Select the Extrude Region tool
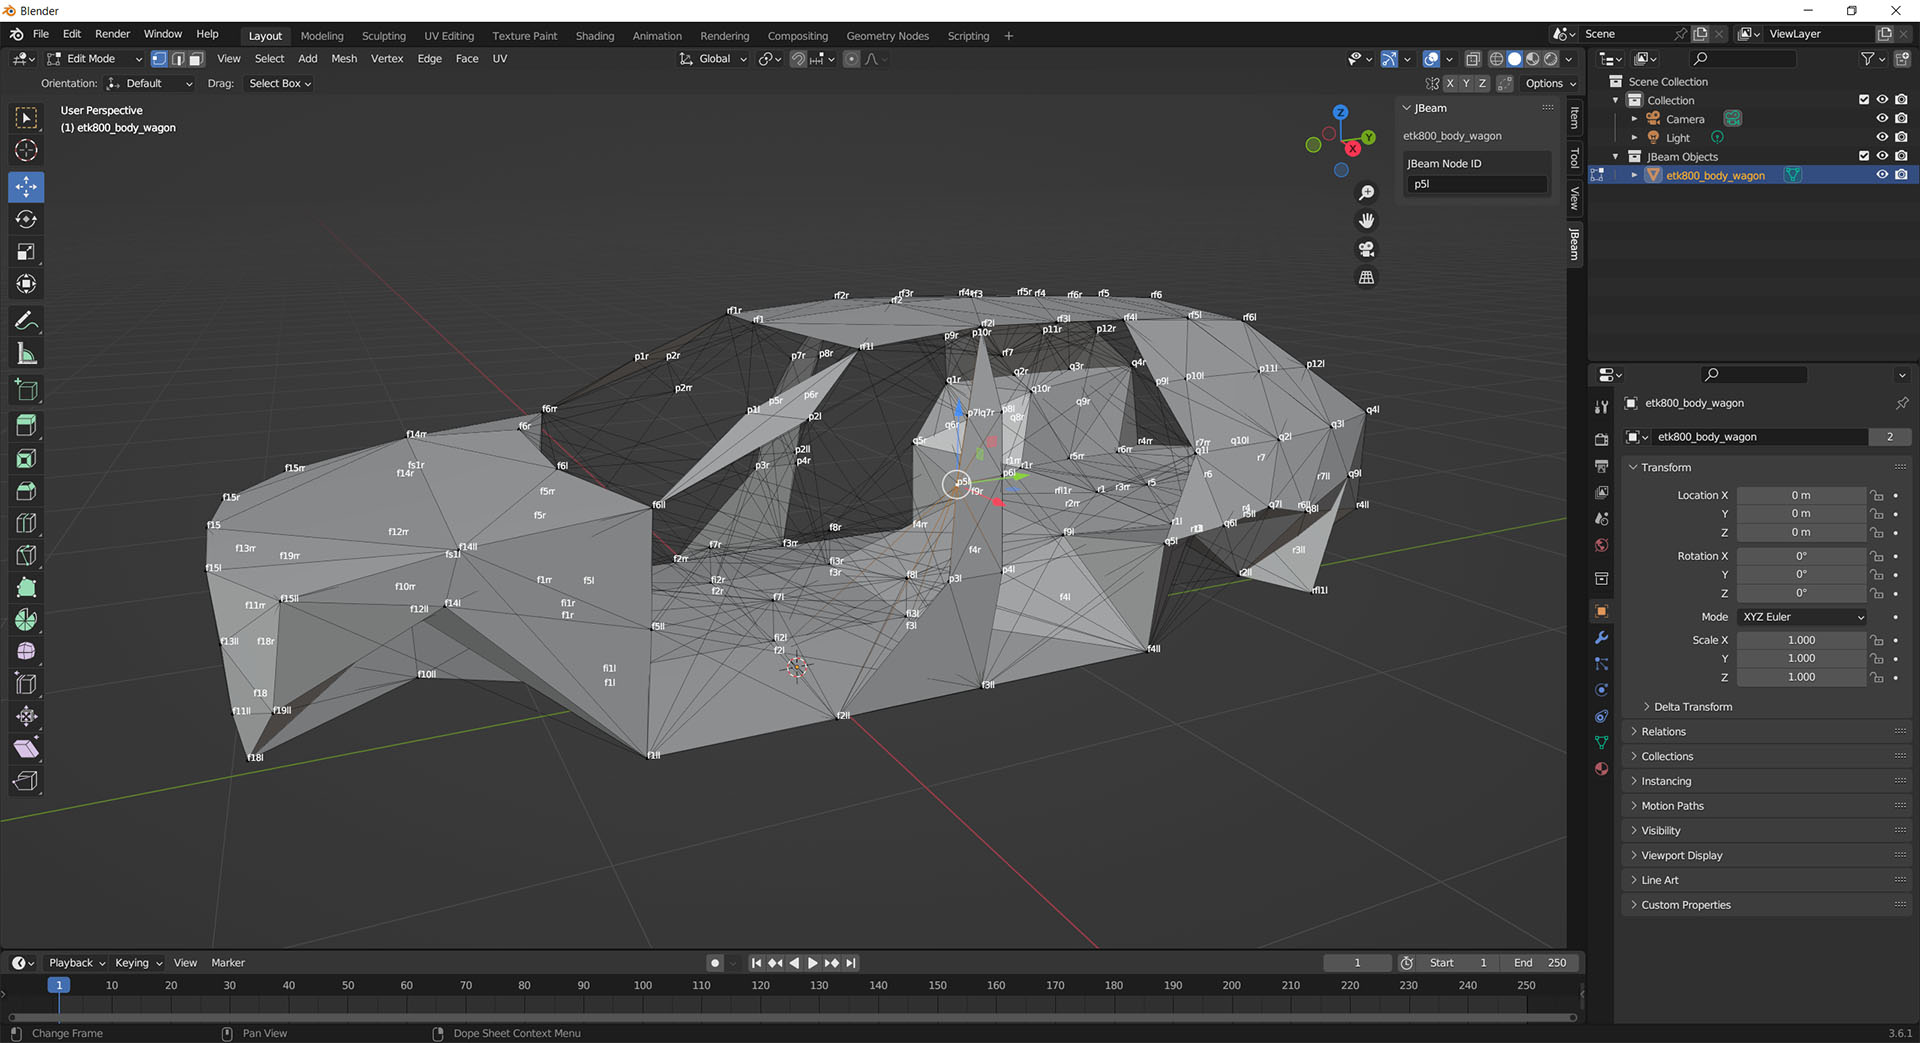 coord(26,426)
